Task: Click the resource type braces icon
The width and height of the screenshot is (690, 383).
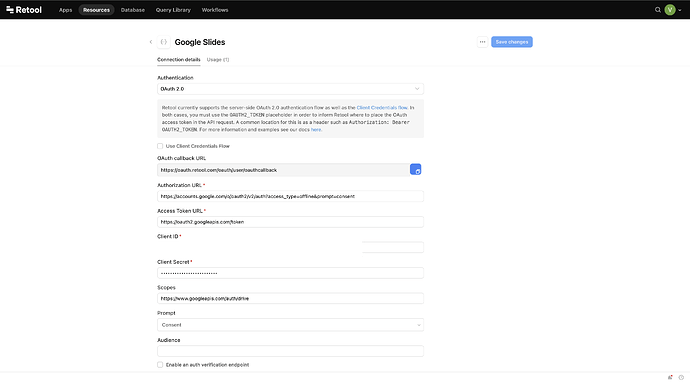Action: tap(164, 42)
